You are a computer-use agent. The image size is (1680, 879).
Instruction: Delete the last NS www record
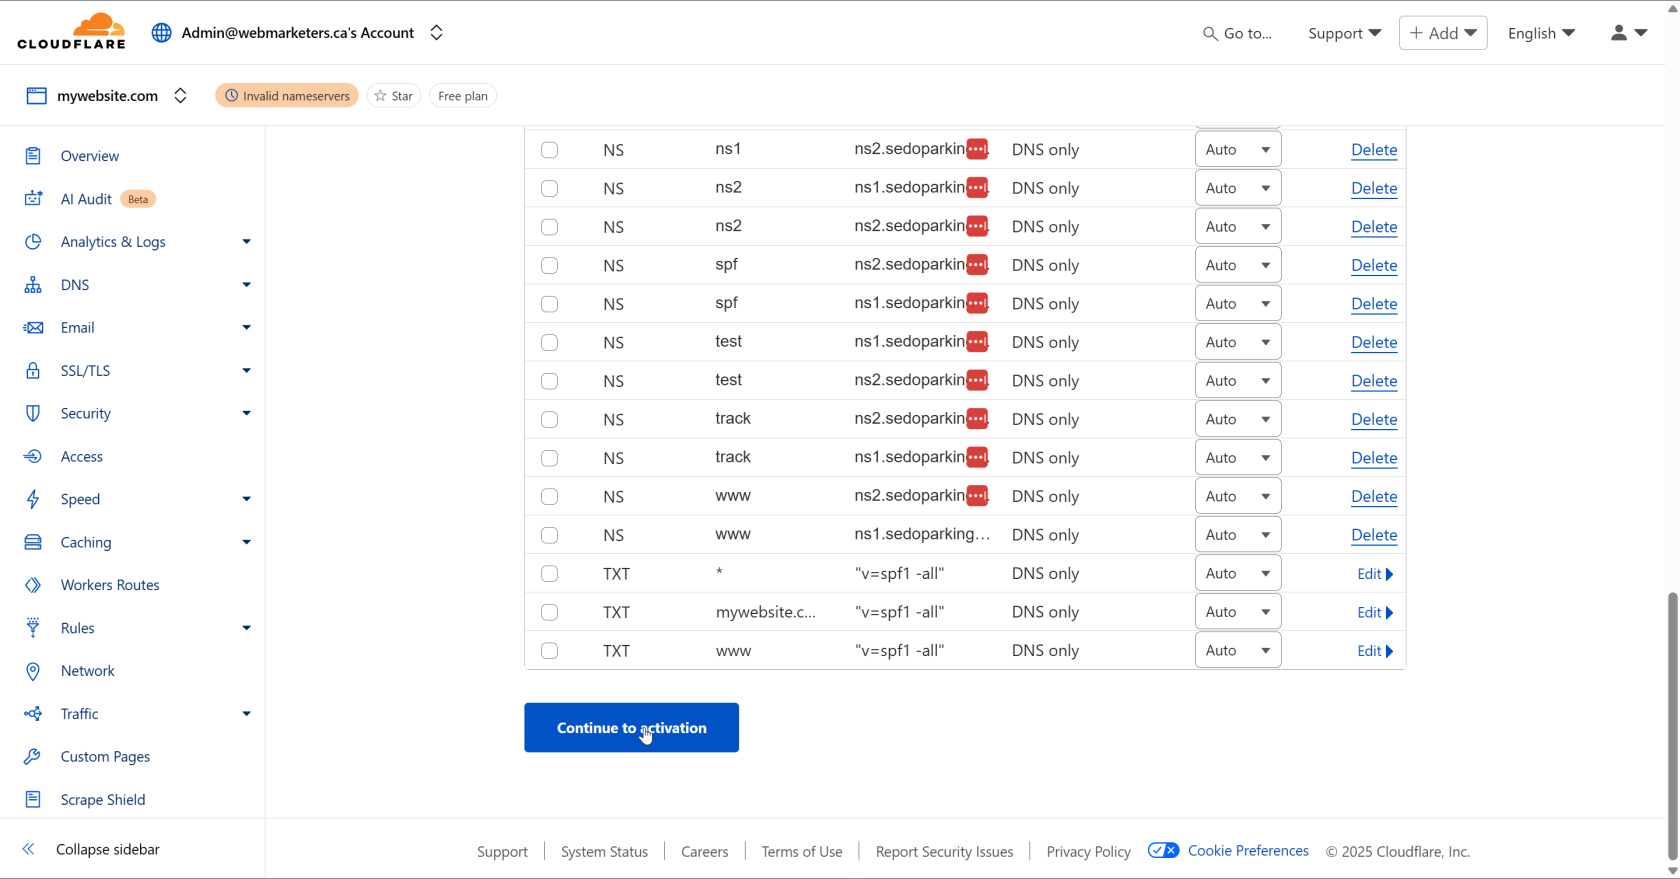[x=1373, y=535]
